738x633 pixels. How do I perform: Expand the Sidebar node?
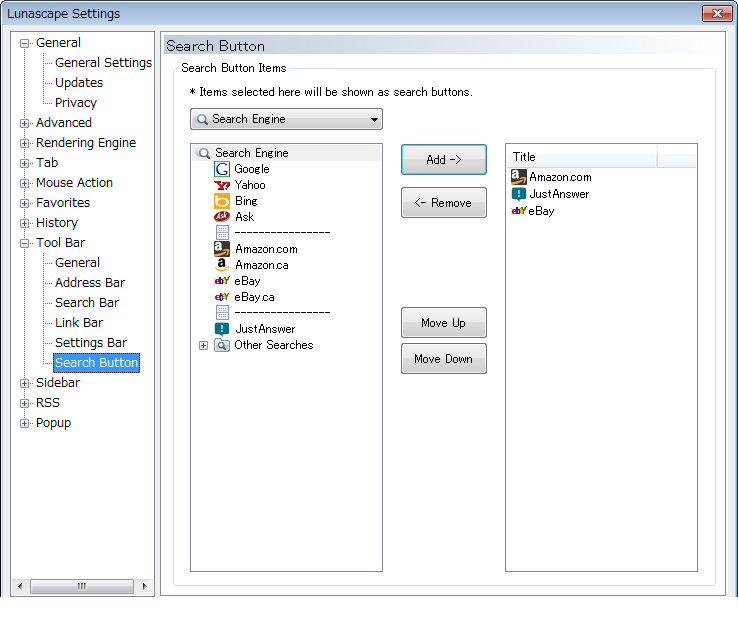(x=24, y=383)
